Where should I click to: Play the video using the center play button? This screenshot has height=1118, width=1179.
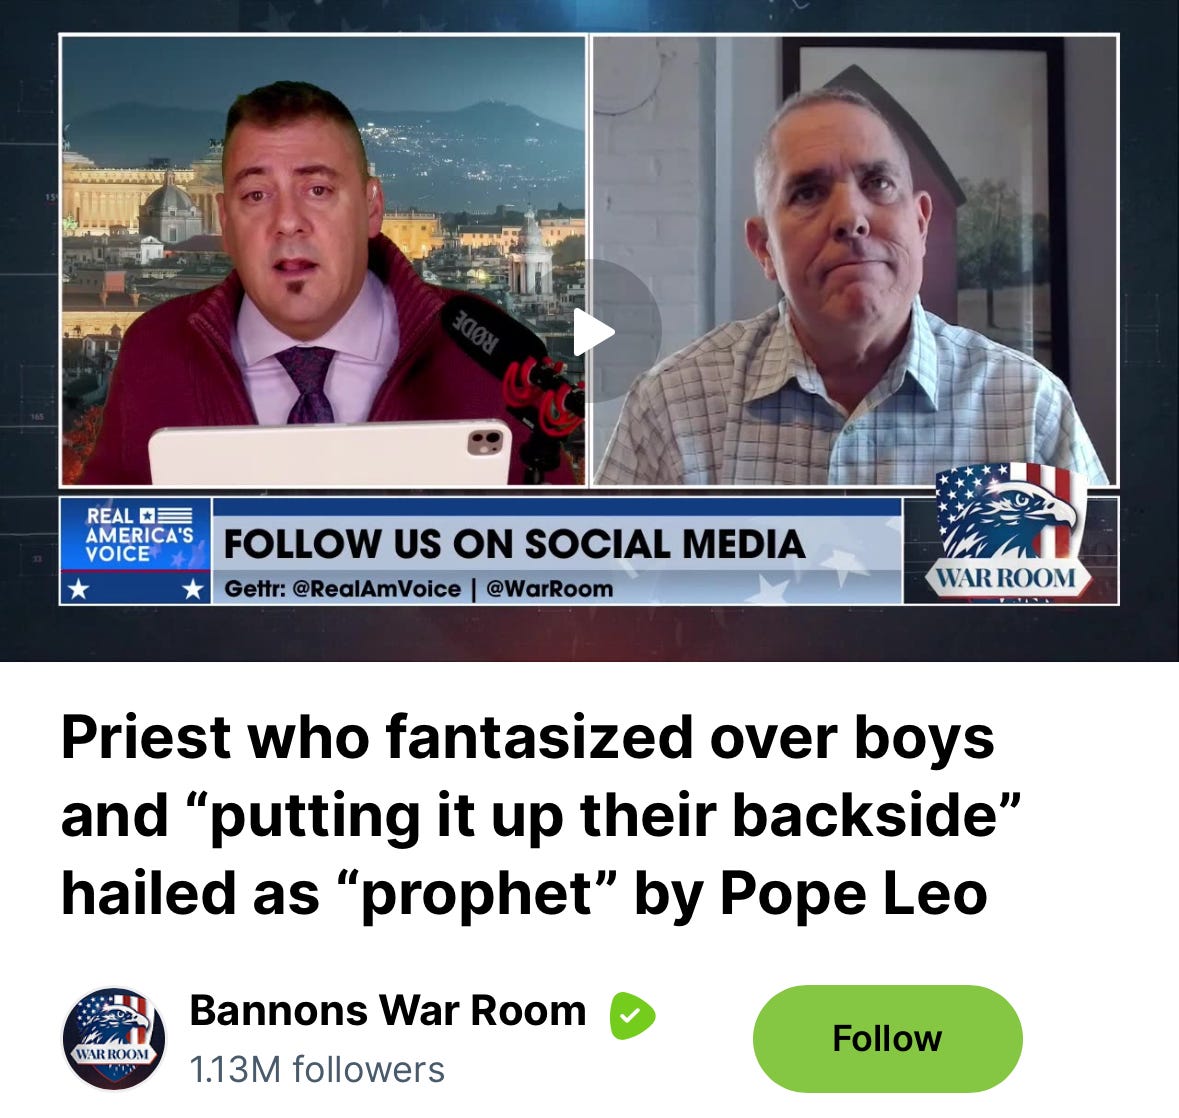(x=590, y=331)
